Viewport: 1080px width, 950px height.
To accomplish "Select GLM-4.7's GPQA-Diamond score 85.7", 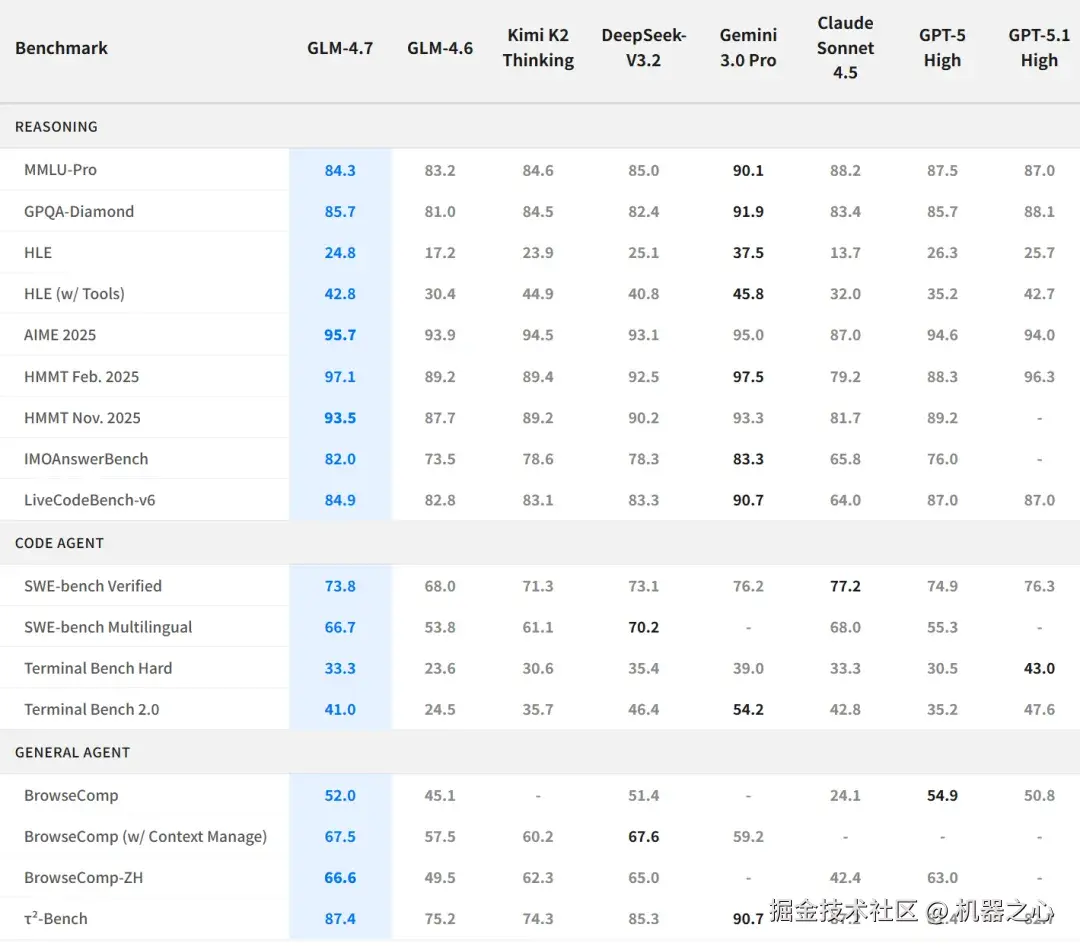I will point(340,211).
